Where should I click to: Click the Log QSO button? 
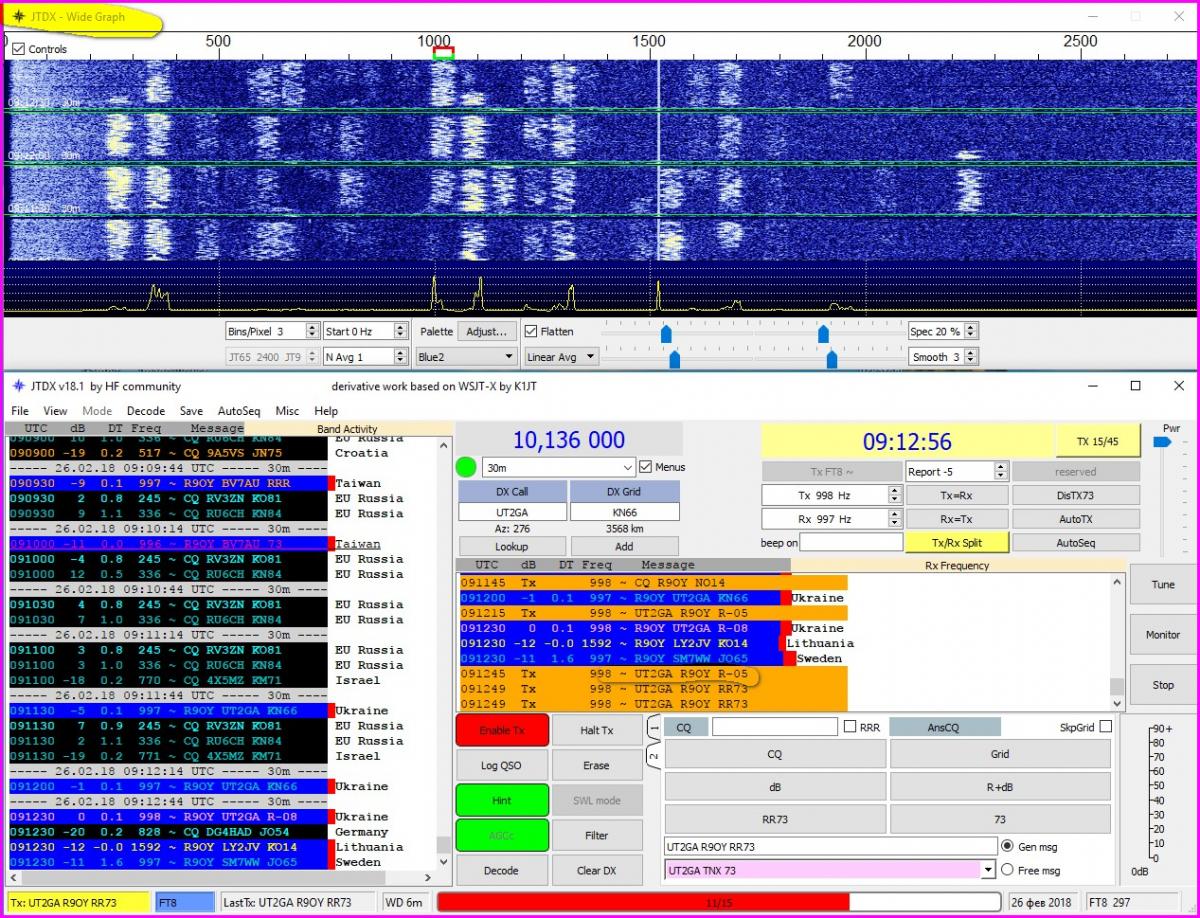[501, 765]
